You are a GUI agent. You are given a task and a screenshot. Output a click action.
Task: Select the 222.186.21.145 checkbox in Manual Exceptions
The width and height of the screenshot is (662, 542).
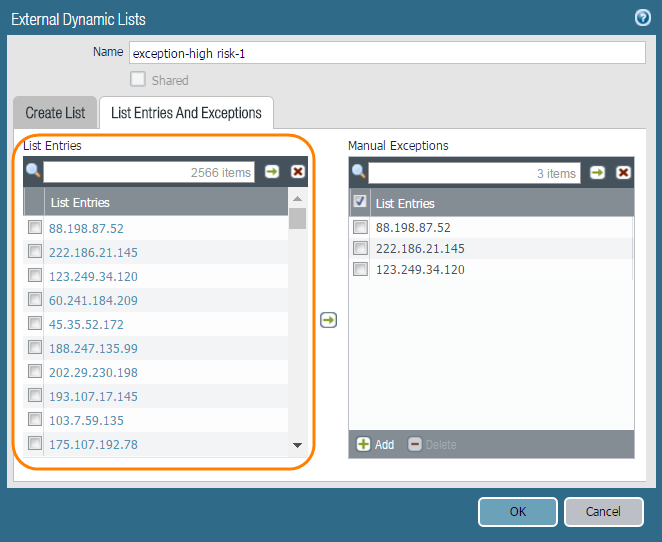click(x=360, y=248)
